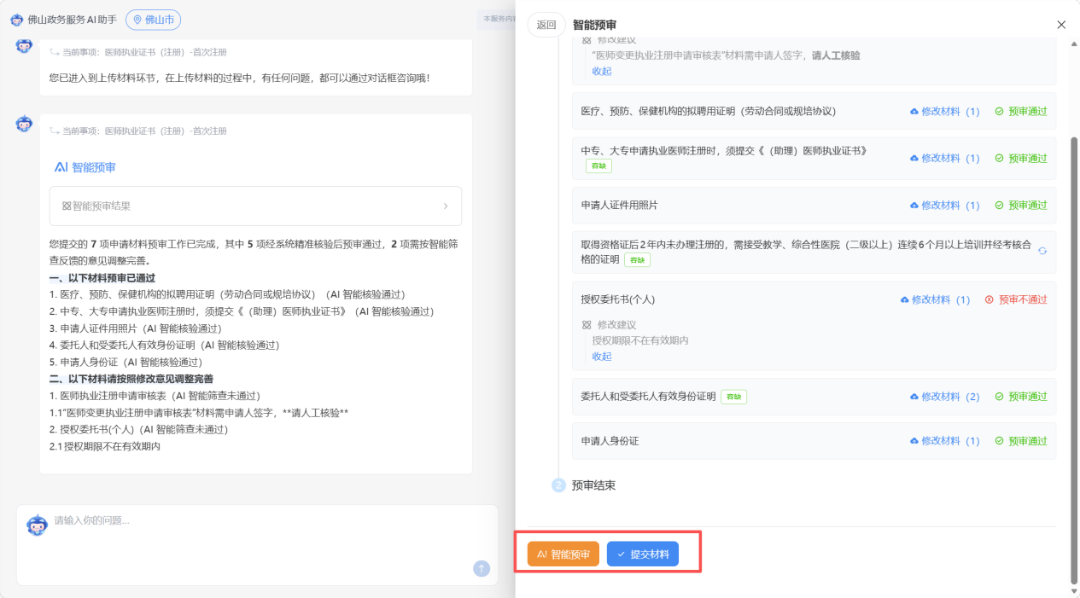Collapse 修改建议 under 授权委托书 with 收起
Viewport: 1080px width, 598px height.
coord(601,356)
